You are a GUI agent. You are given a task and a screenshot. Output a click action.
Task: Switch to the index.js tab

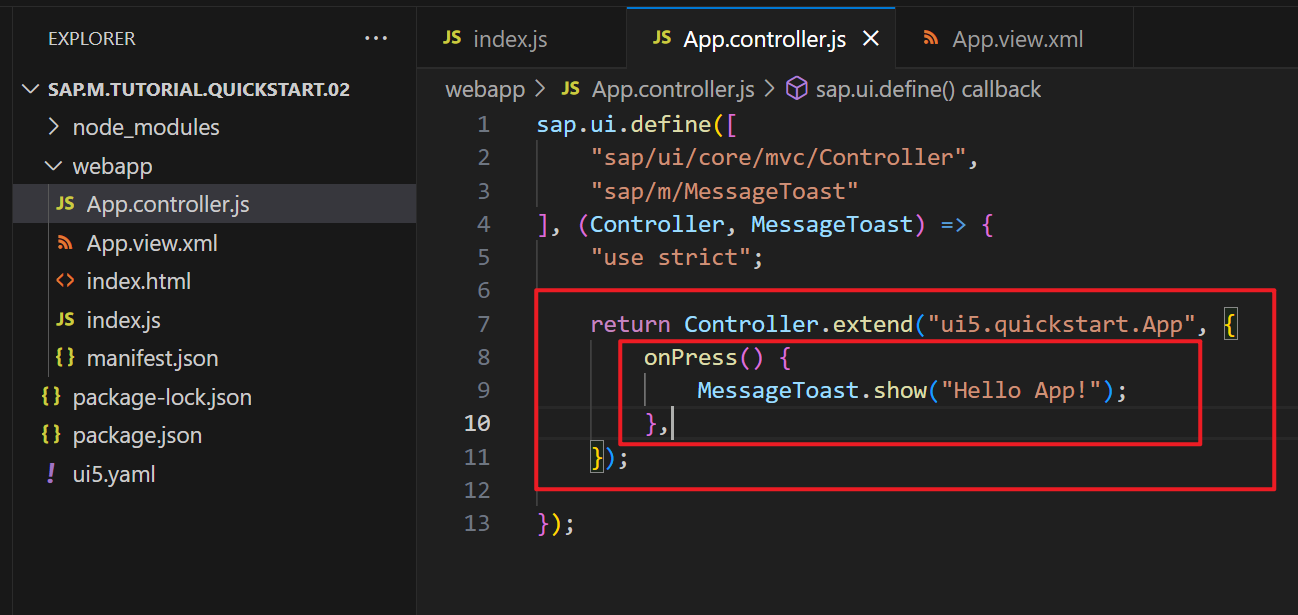(x=509, y=39)
